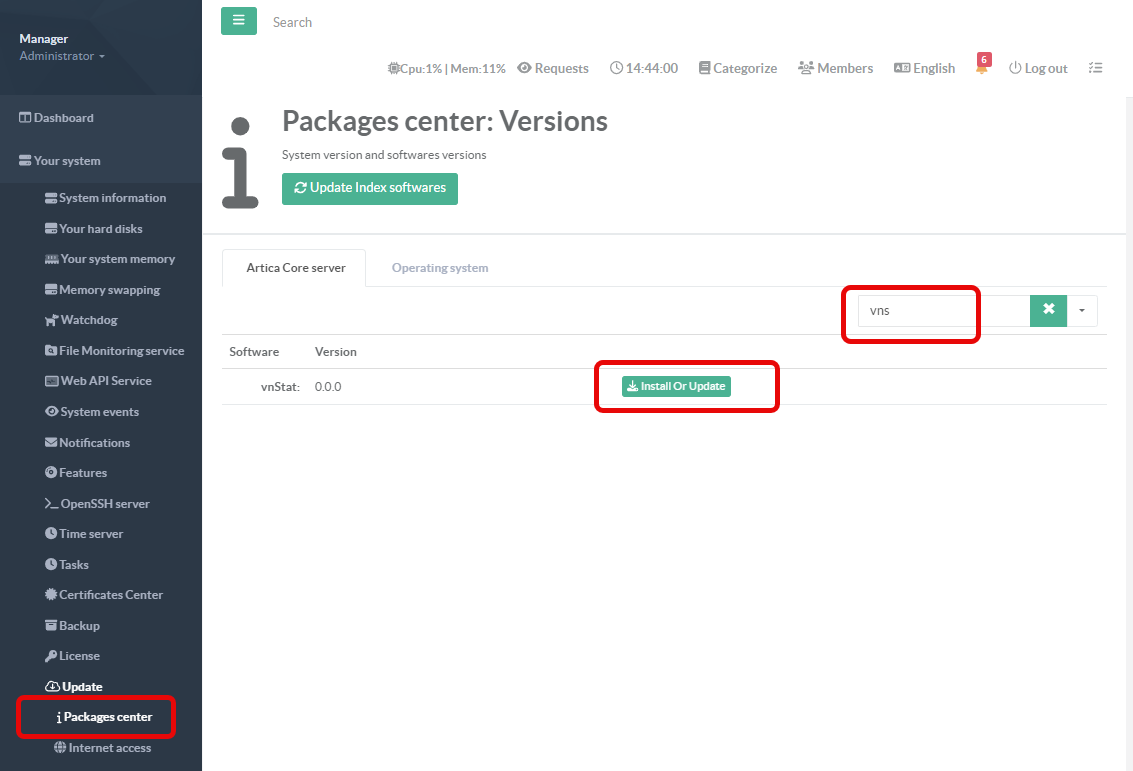
Task: Open Watchdog in the sidebar
Action: 88,320
